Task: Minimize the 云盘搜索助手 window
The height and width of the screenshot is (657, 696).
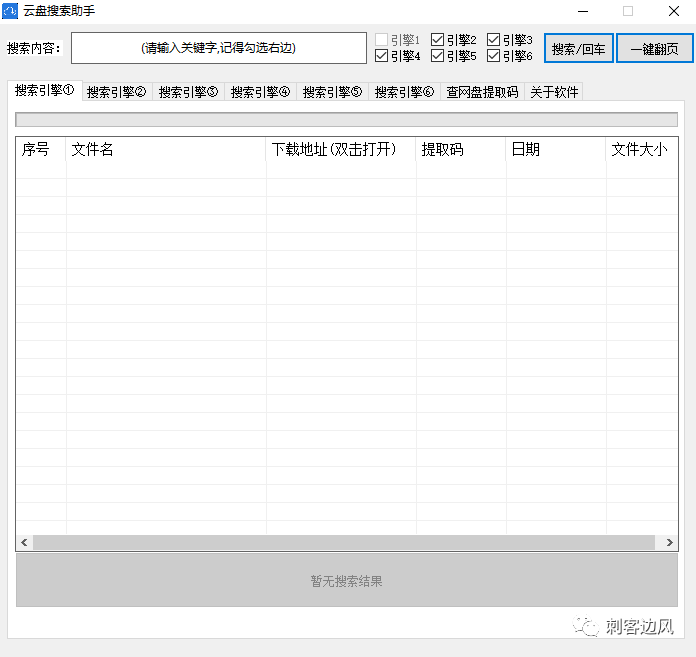Action: click(583, 11)
